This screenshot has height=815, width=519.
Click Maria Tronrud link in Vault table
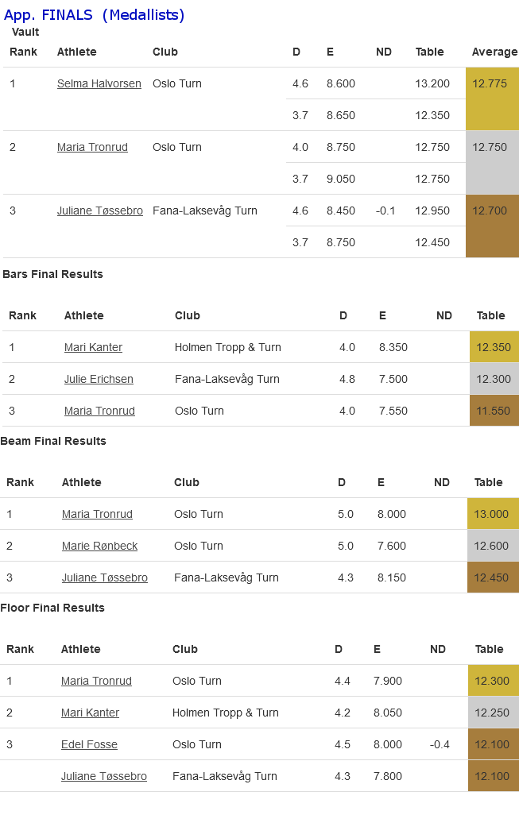[x=92, y=148]
